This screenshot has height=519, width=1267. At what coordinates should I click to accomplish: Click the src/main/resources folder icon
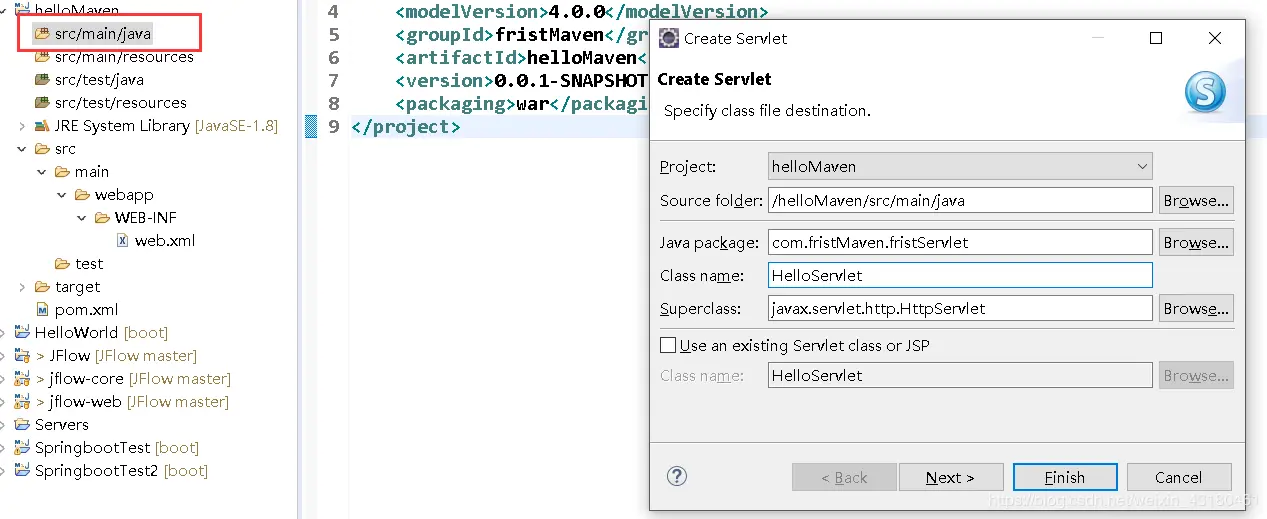(x=42, y=57)
